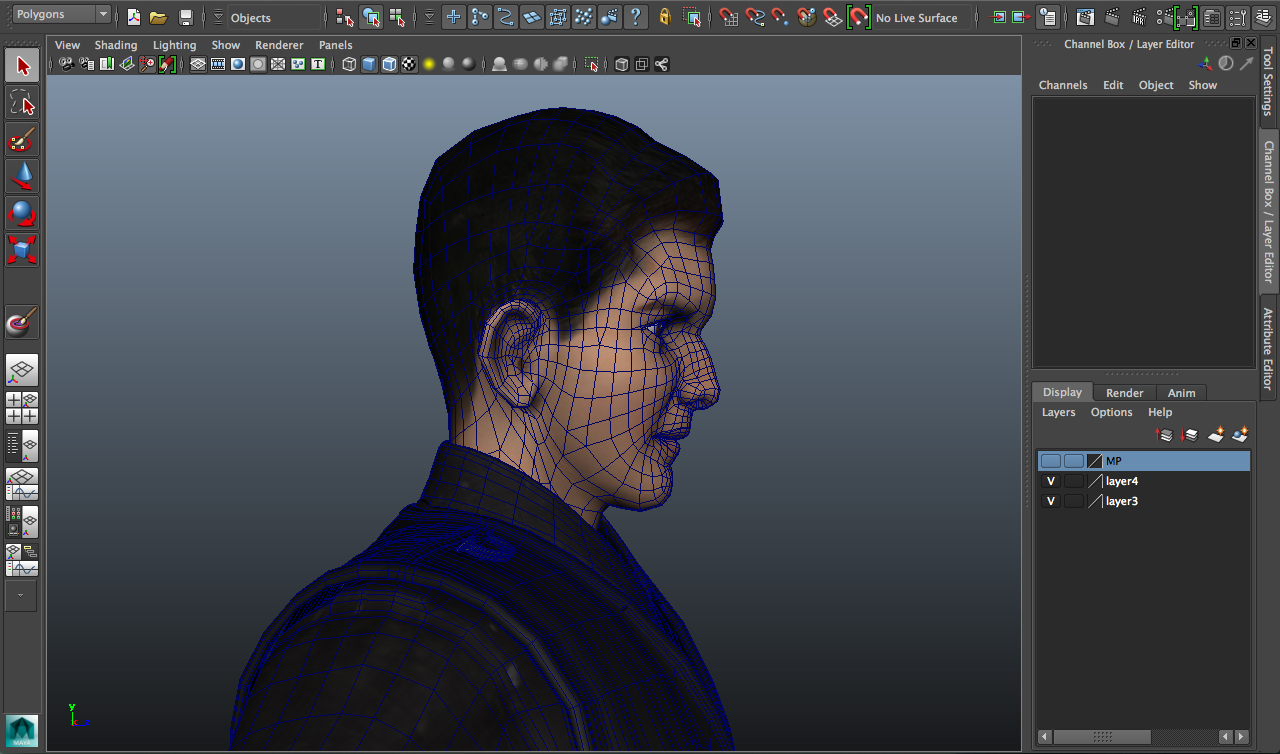The width and height of the screenshot is (1280, 754).
Task: Open Object menu in Channel Box
Action: click(x=1156, y=85)
